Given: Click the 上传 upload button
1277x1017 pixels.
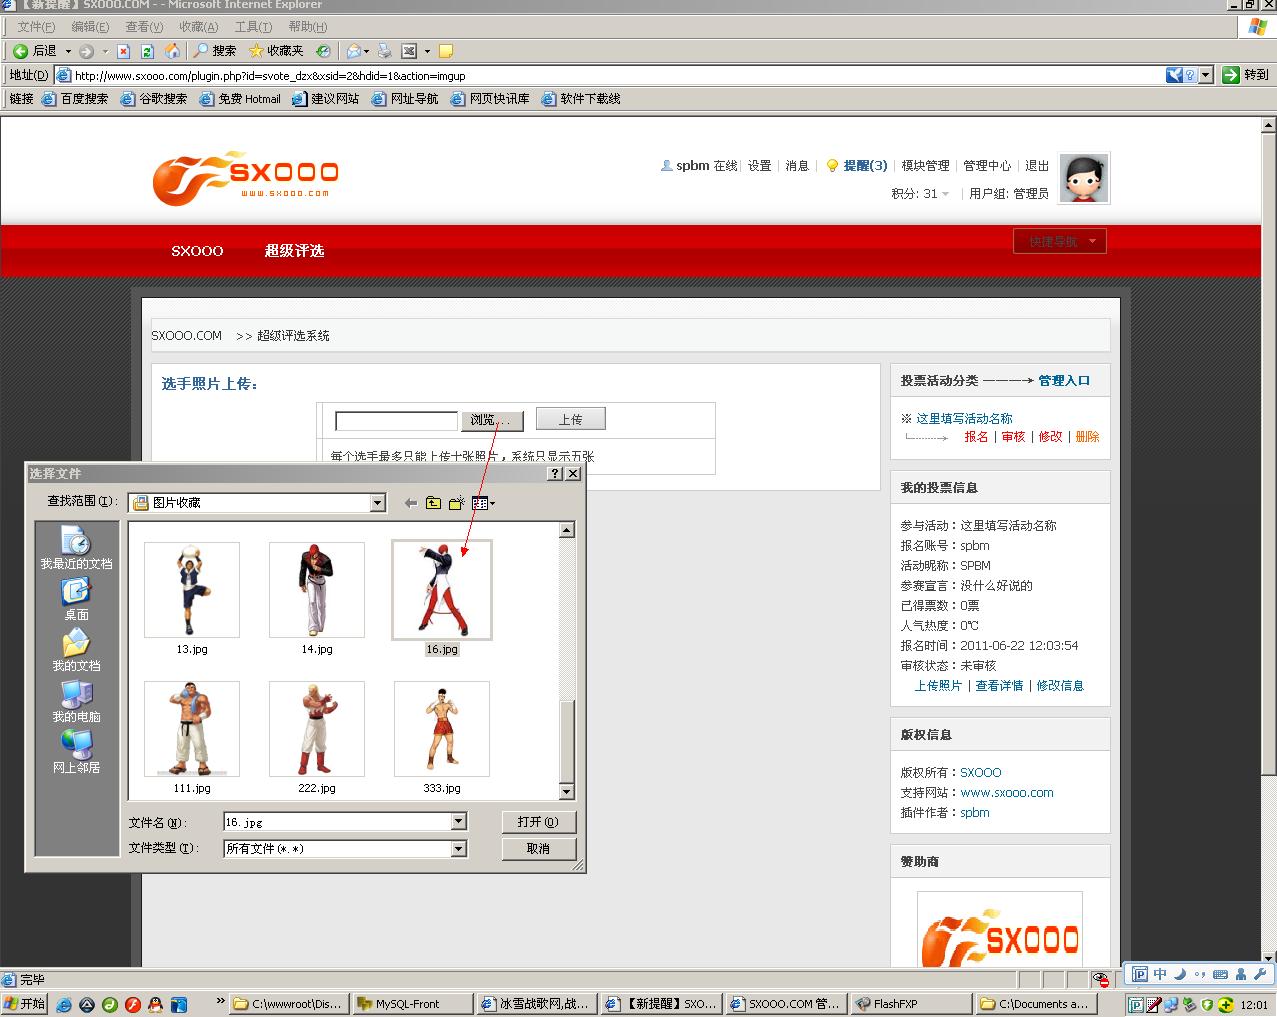Looking at the screenshot, I should pos(570,419).
